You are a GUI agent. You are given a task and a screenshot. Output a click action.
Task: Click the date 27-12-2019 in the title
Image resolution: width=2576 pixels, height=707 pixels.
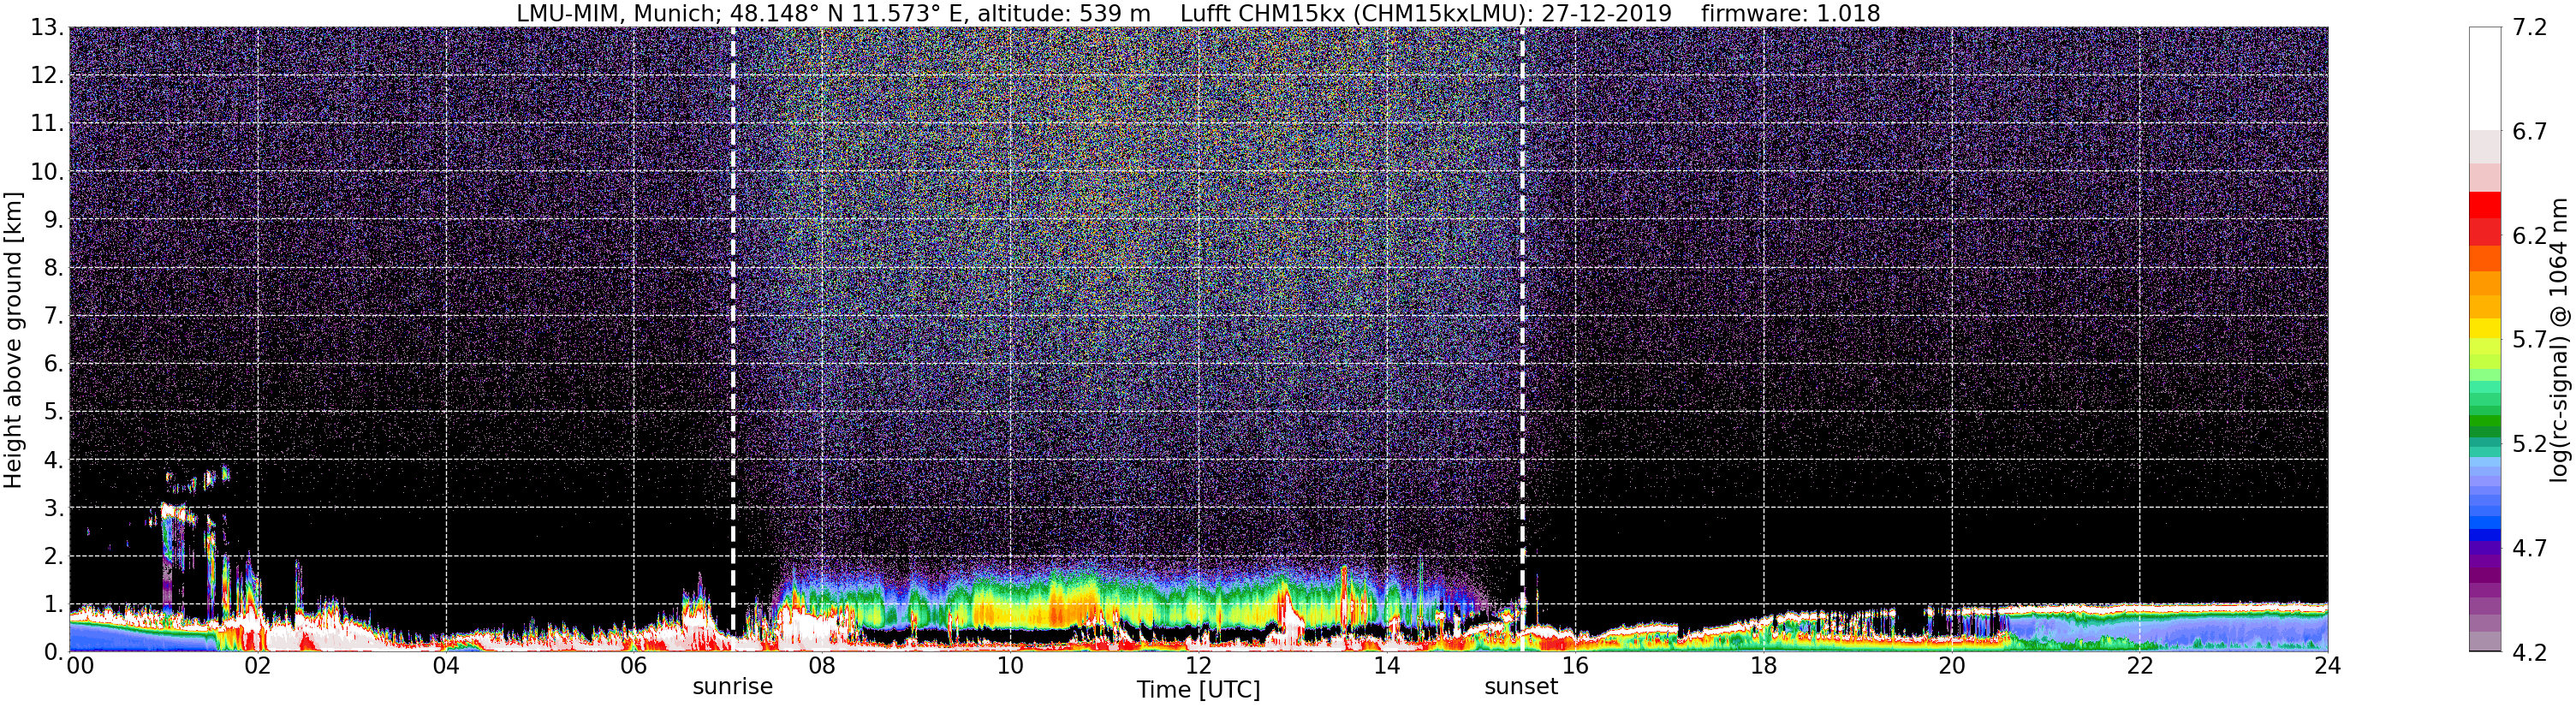[1606, 13]
